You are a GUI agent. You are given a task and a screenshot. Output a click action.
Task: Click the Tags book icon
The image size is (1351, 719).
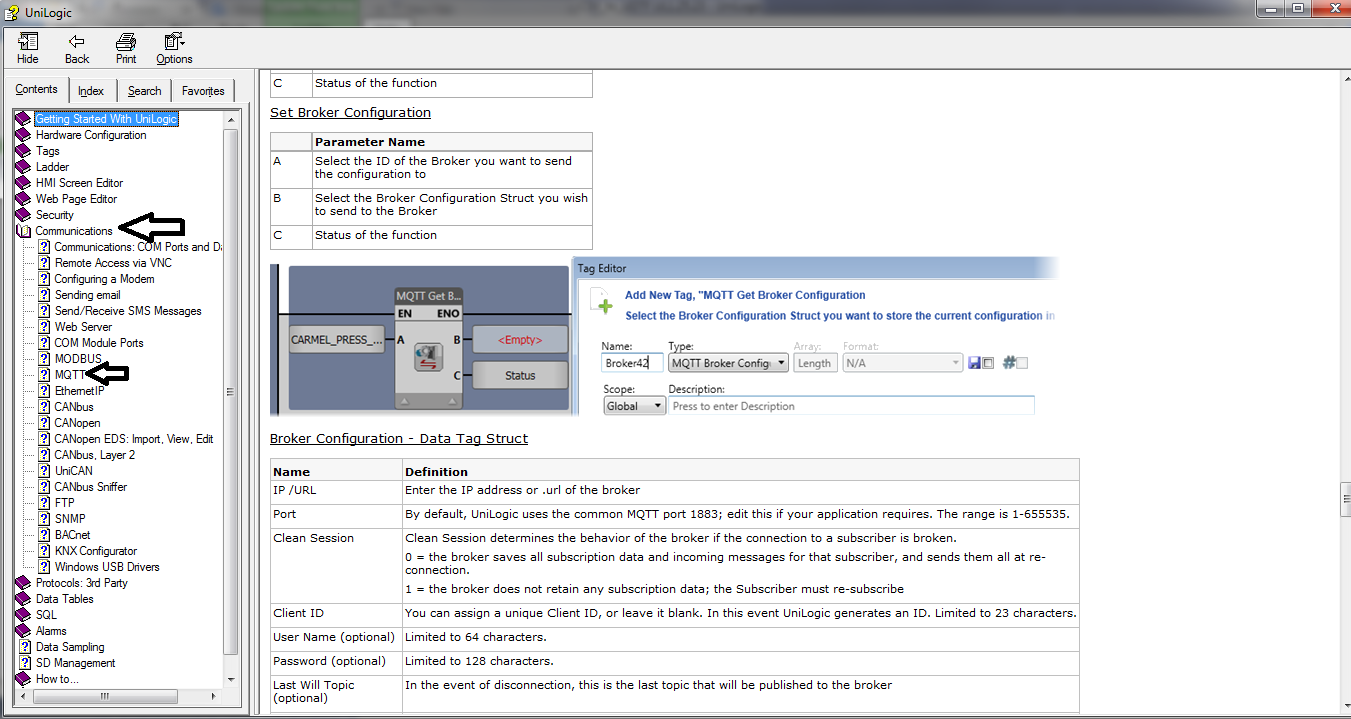coord(23,151)
